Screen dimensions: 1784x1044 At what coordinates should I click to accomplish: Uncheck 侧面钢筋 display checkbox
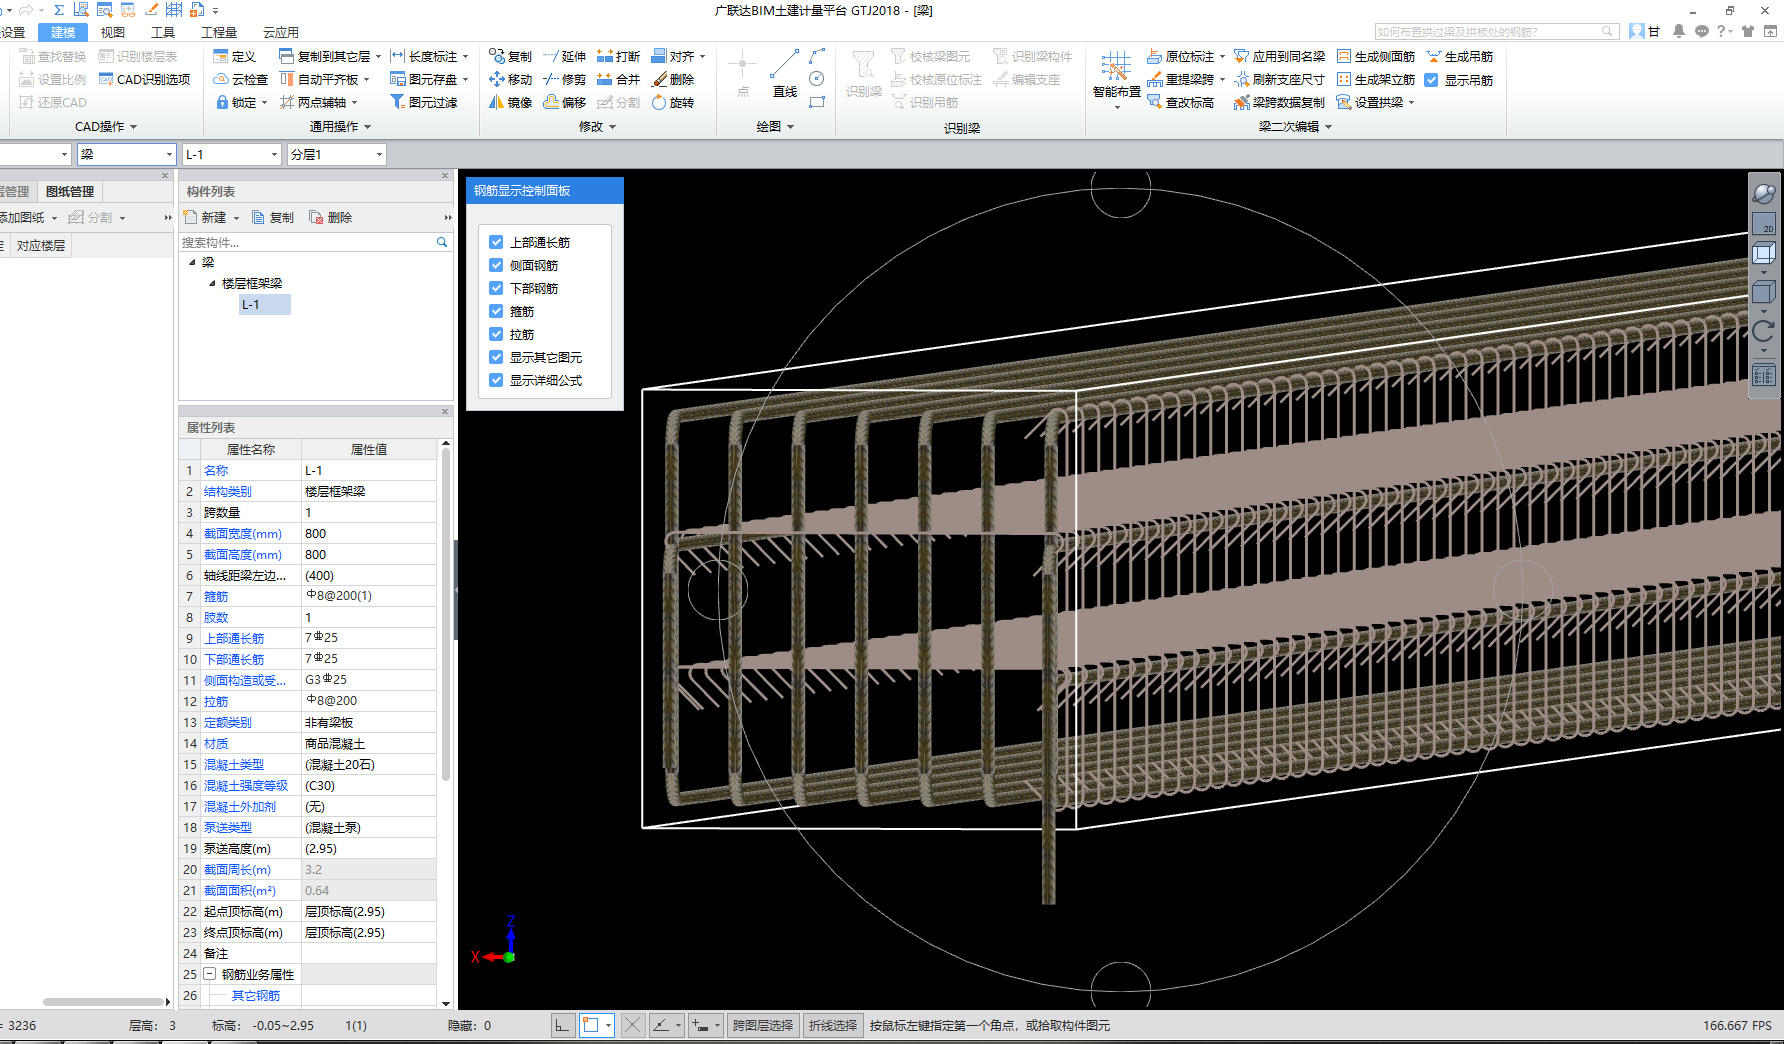tap(496, 265)
